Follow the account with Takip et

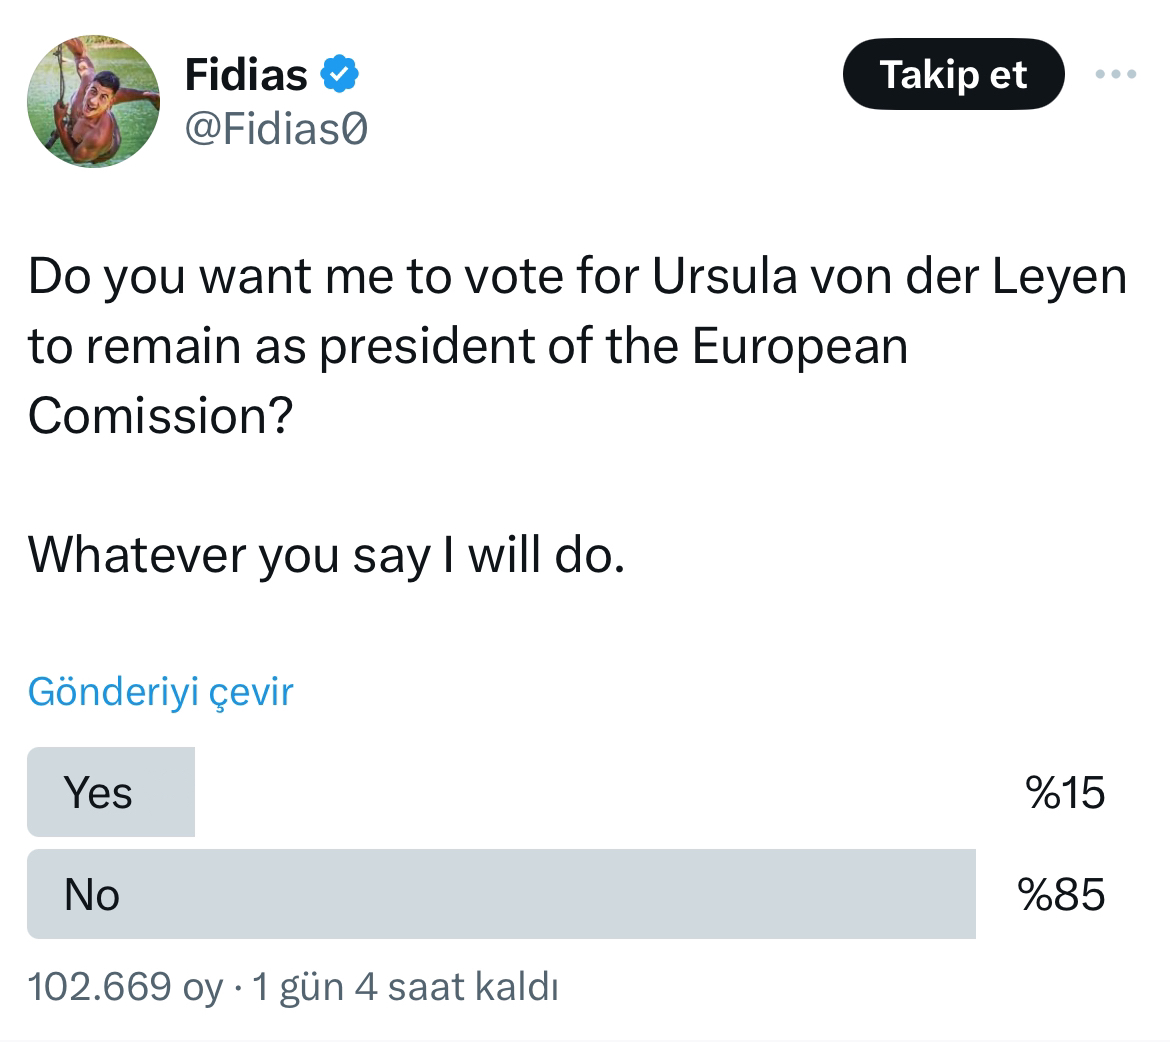click(x=953, y=74)
